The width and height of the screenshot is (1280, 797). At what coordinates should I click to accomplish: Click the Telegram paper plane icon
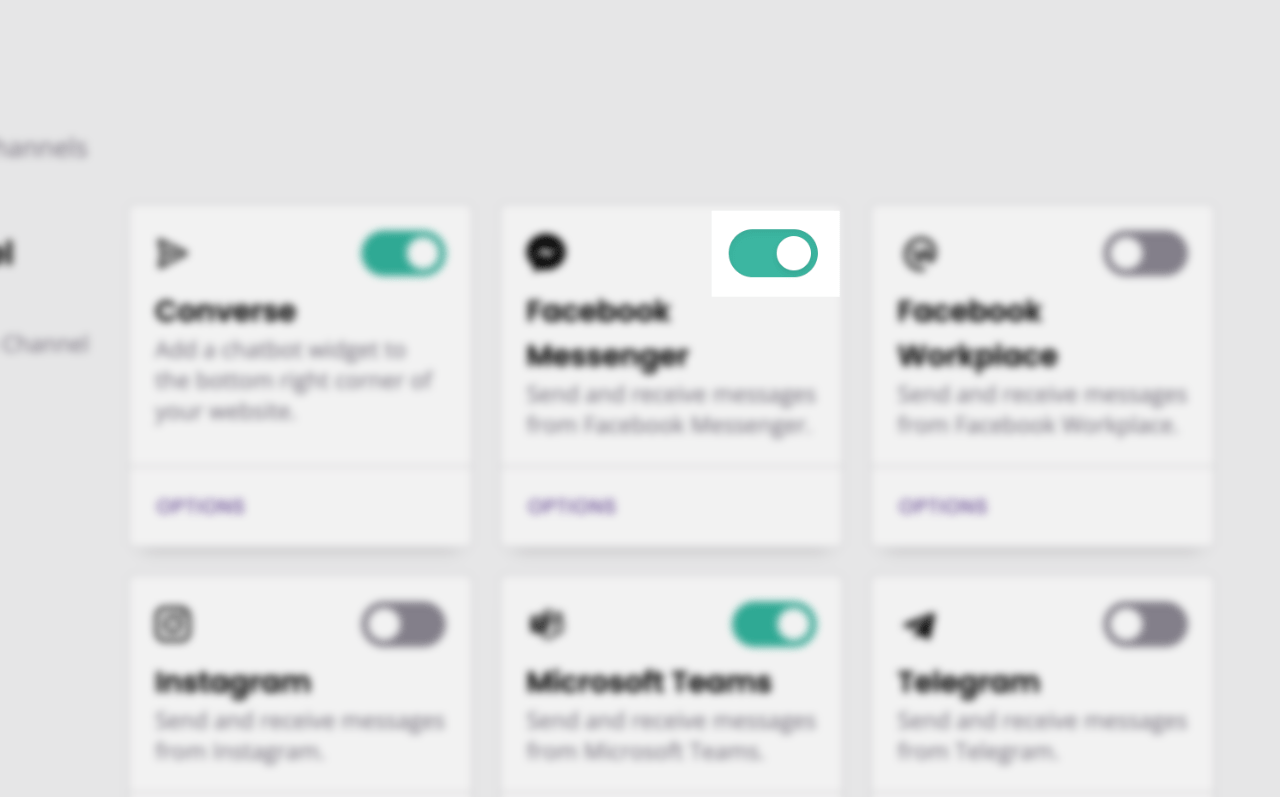[918, 626]
